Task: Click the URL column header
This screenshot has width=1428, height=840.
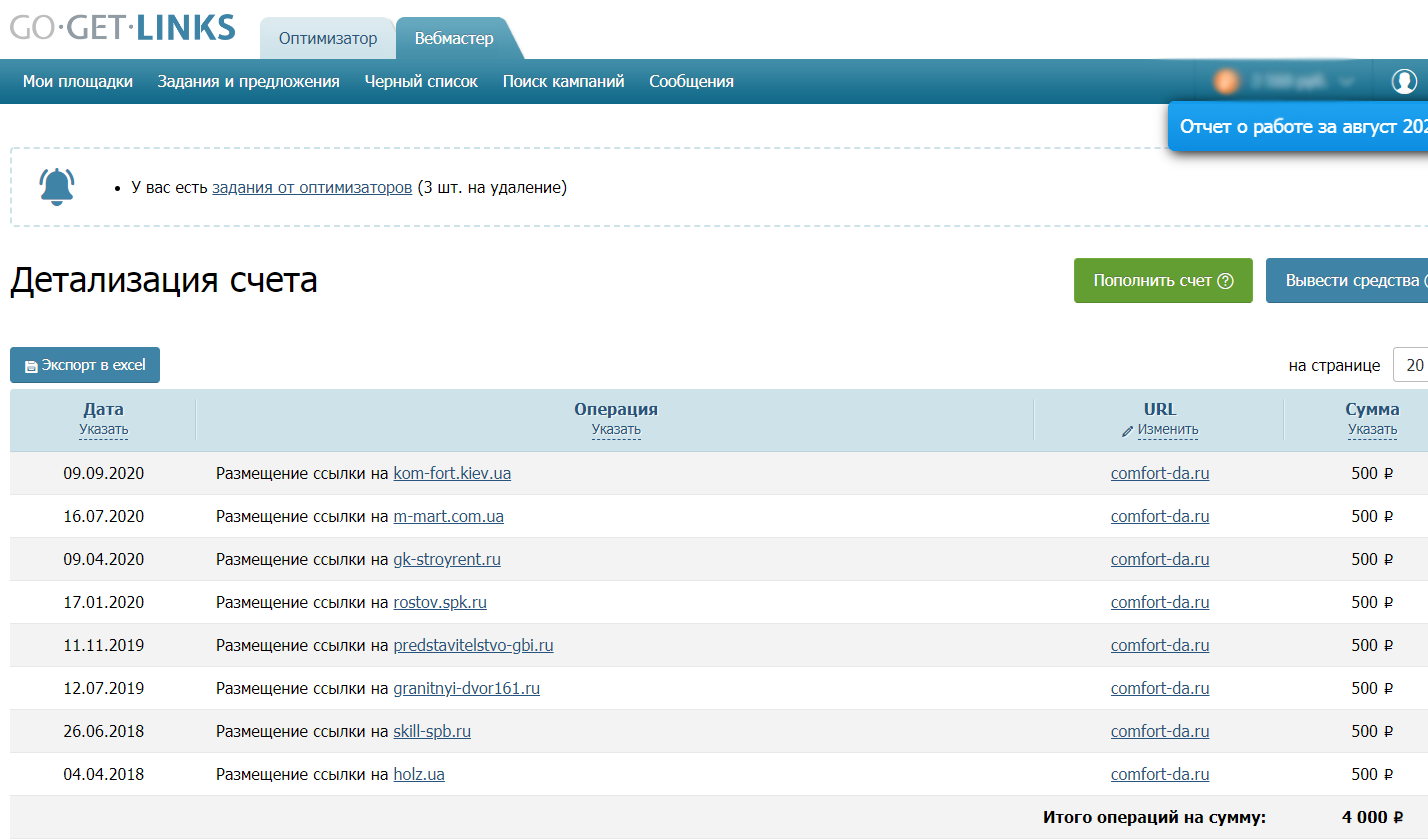Action: pyautogui.click(x=1160, y=409)
